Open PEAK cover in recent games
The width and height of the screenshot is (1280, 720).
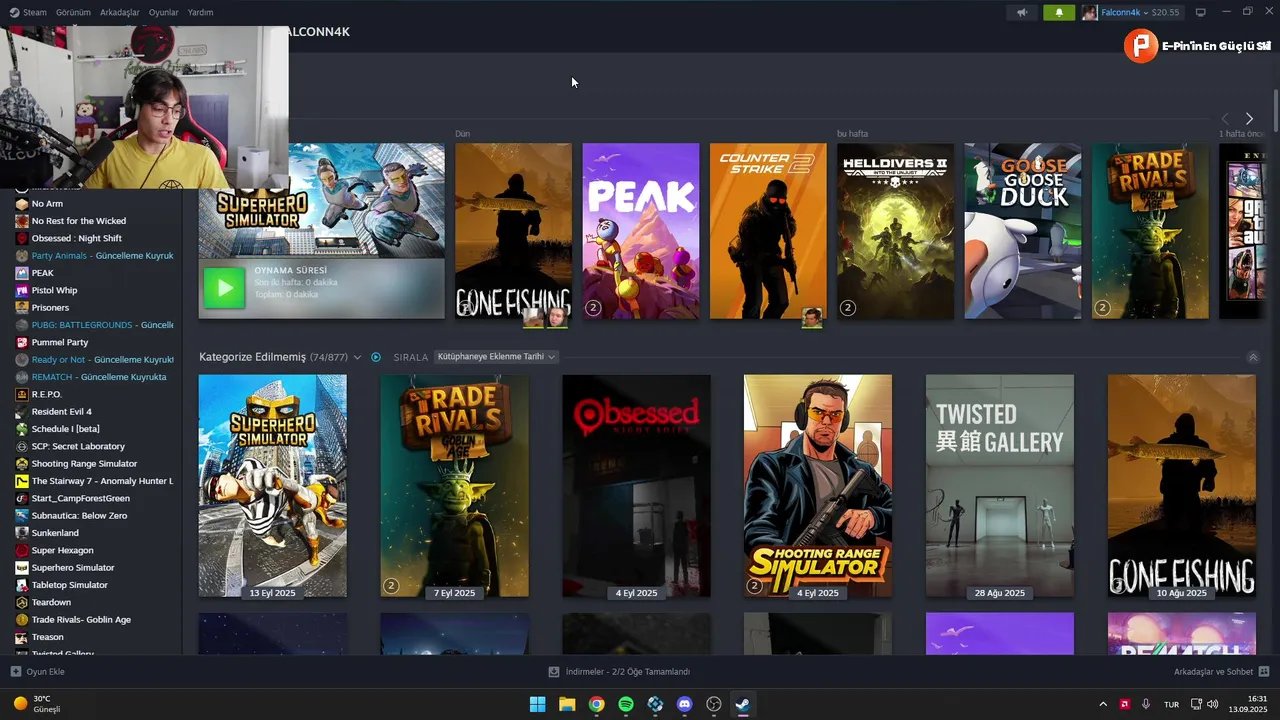pyautogui.click(x=641, y=231)
